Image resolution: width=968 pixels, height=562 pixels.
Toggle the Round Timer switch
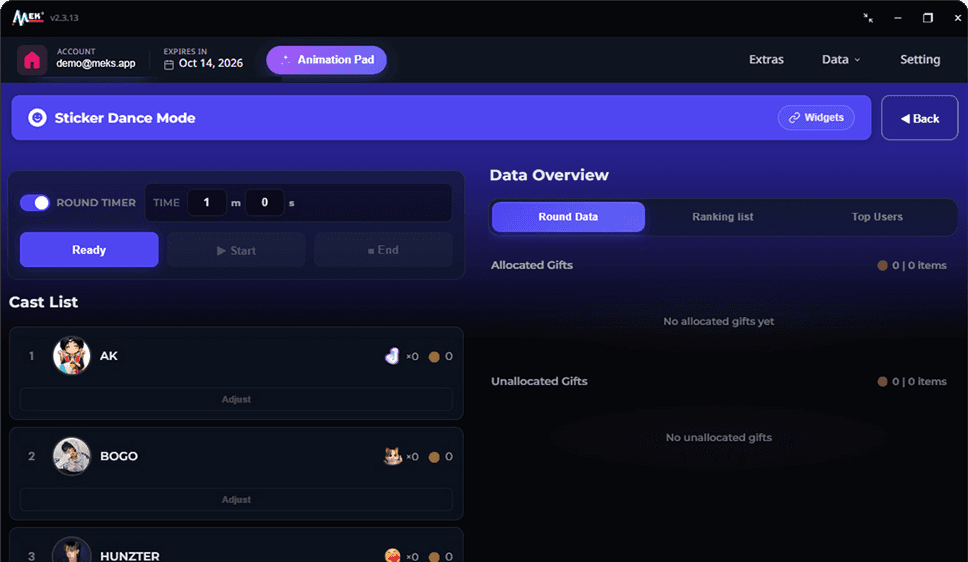tap(35, 203)
